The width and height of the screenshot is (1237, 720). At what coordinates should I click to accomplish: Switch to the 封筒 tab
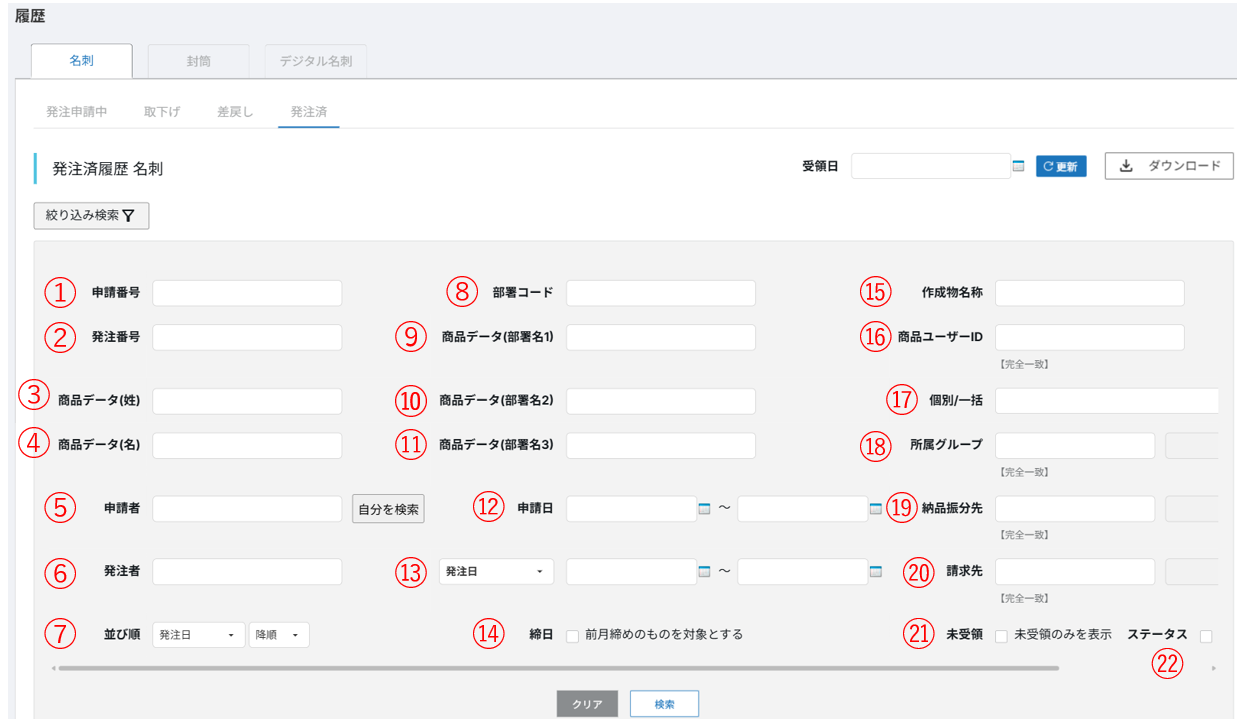pos(198,61)
